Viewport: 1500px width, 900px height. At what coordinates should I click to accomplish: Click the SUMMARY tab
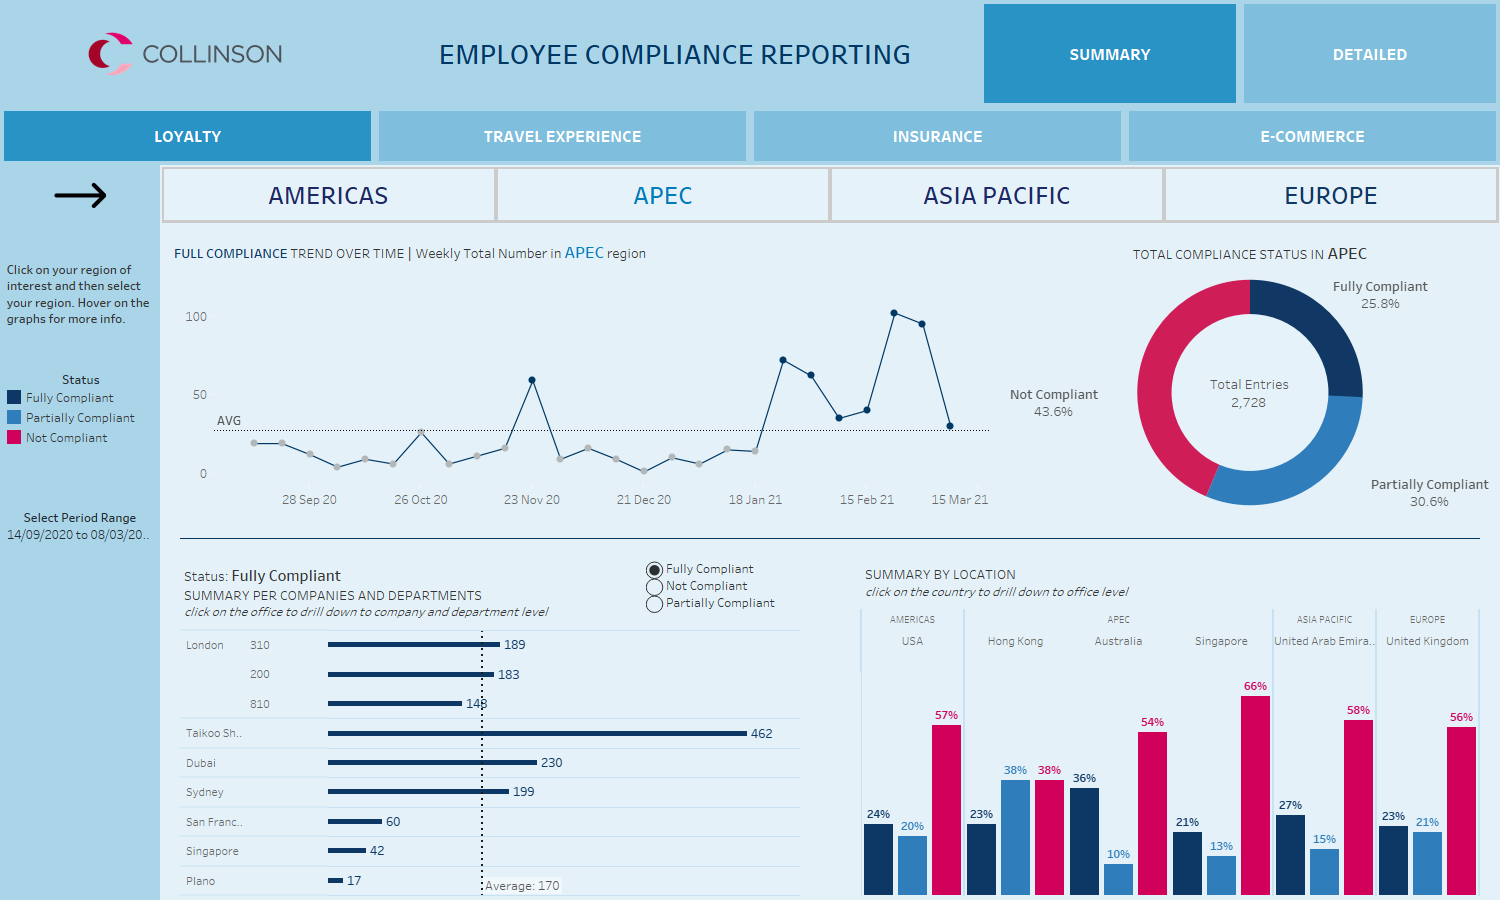coord(1110,54)
